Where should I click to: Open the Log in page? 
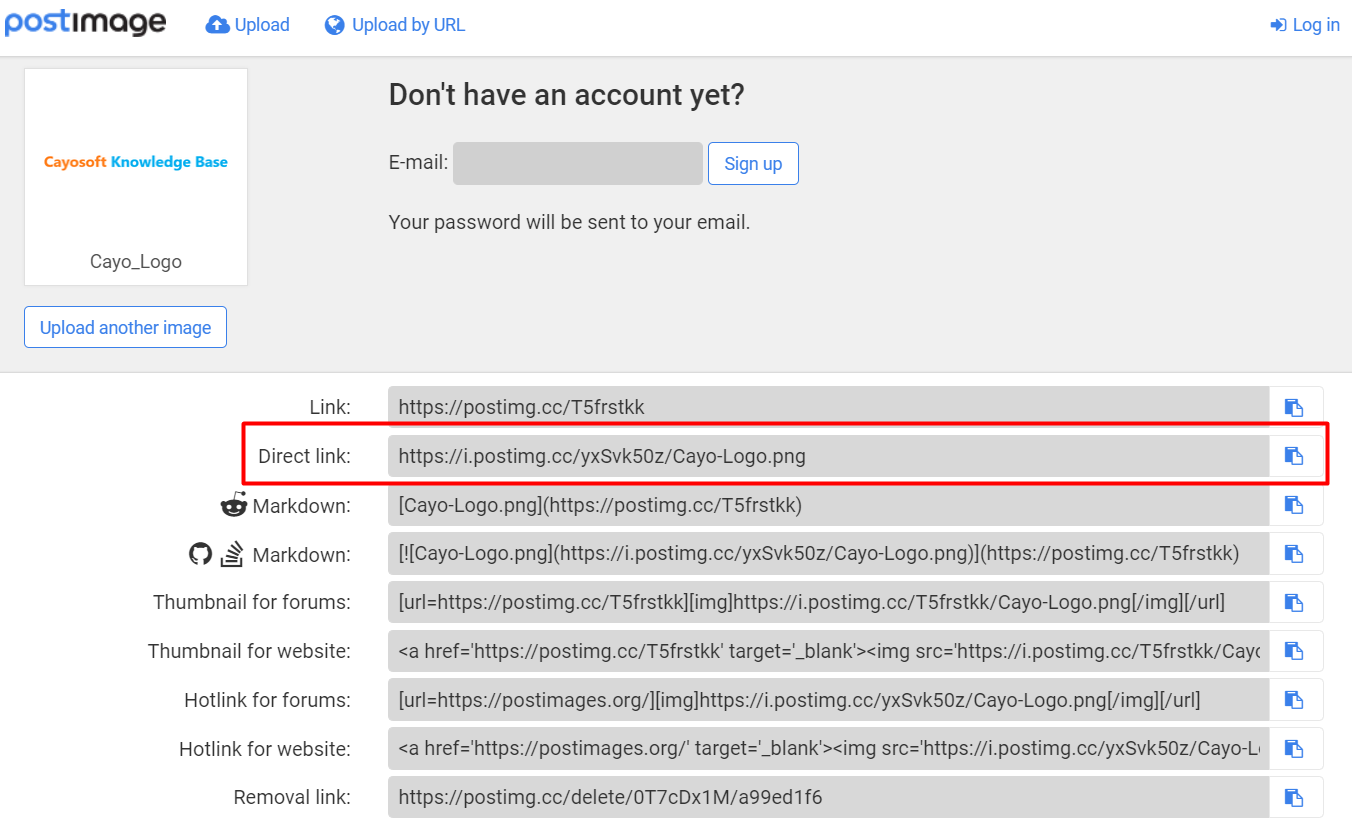1305,25
